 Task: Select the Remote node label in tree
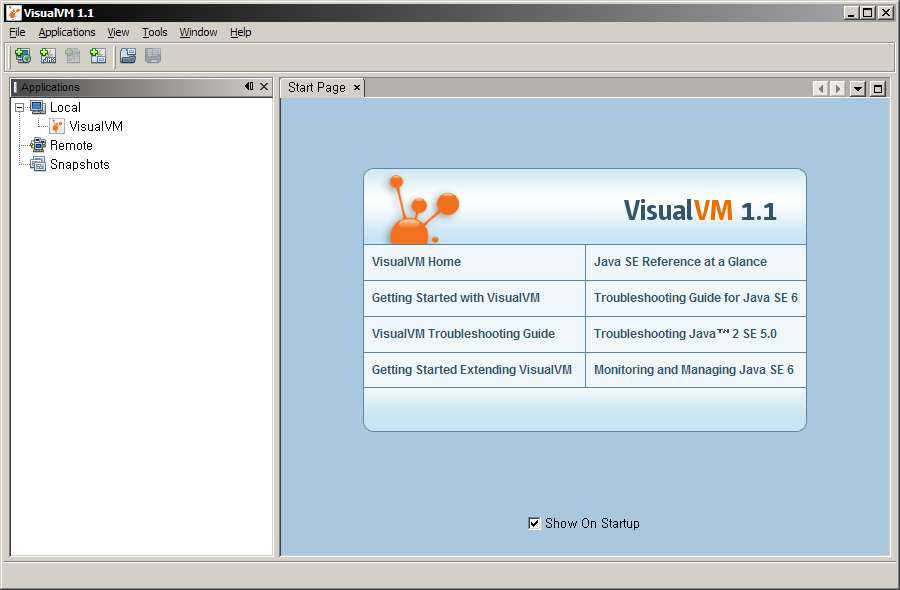(x=71, y=145)
